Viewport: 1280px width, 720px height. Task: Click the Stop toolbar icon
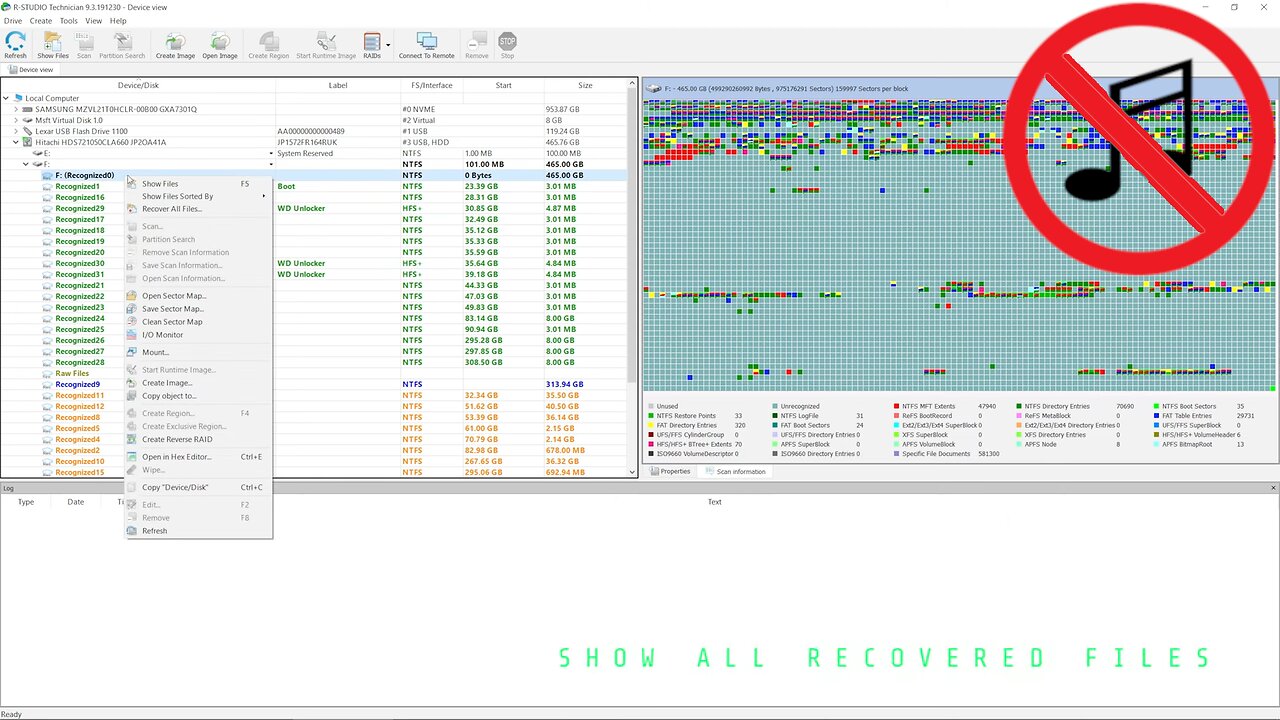pyautogui.click(x=507, y=45)
